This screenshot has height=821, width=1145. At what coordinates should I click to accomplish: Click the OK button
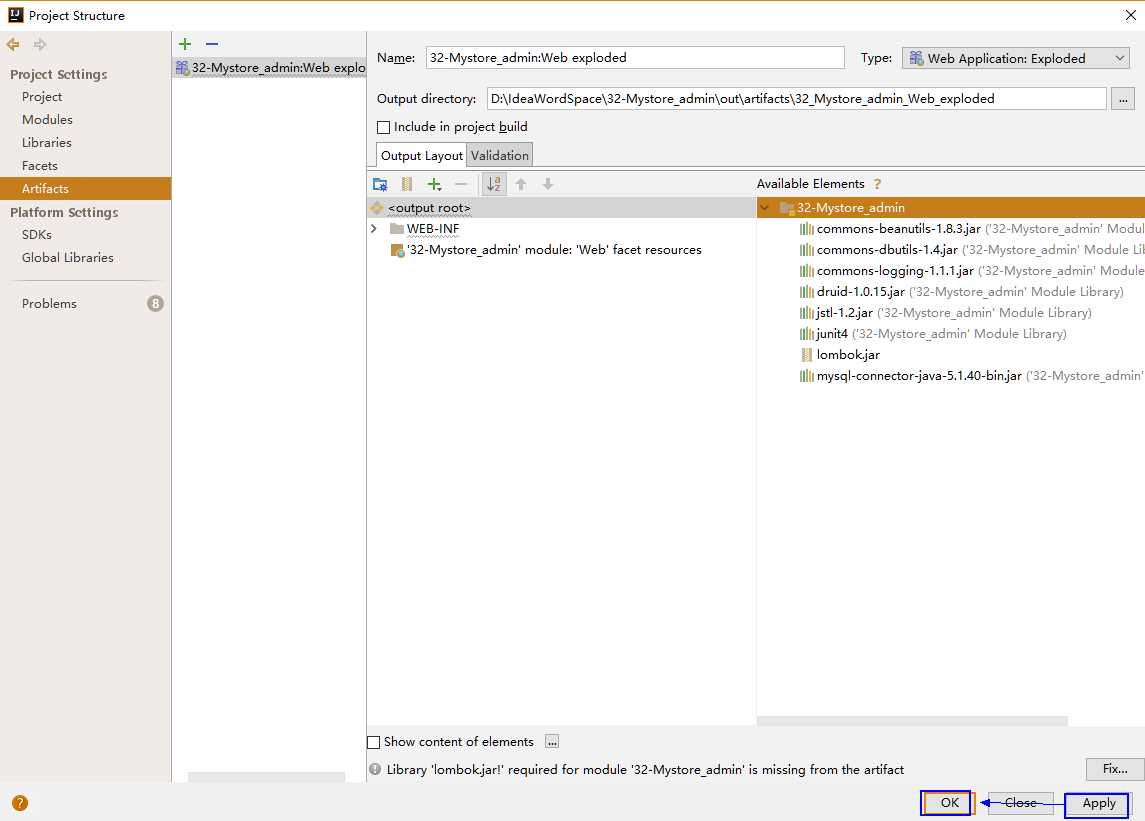(x=947, y=803)
